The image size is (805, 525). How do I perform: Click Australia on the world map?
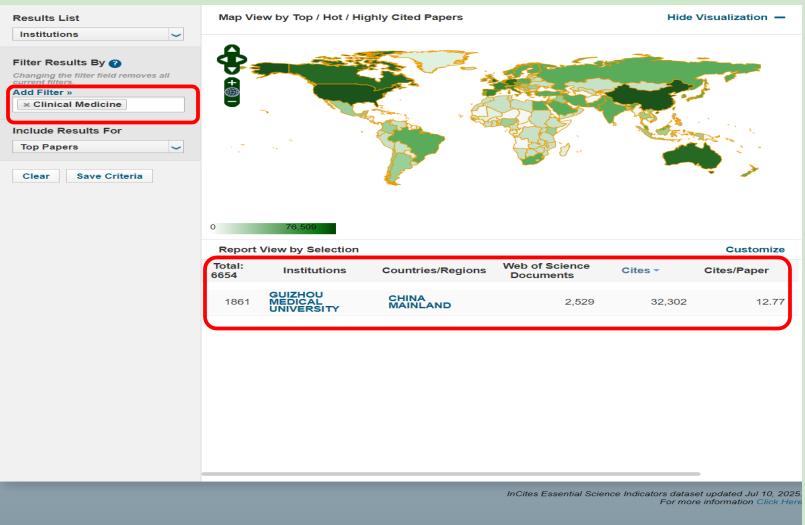[x=692, y=156]
